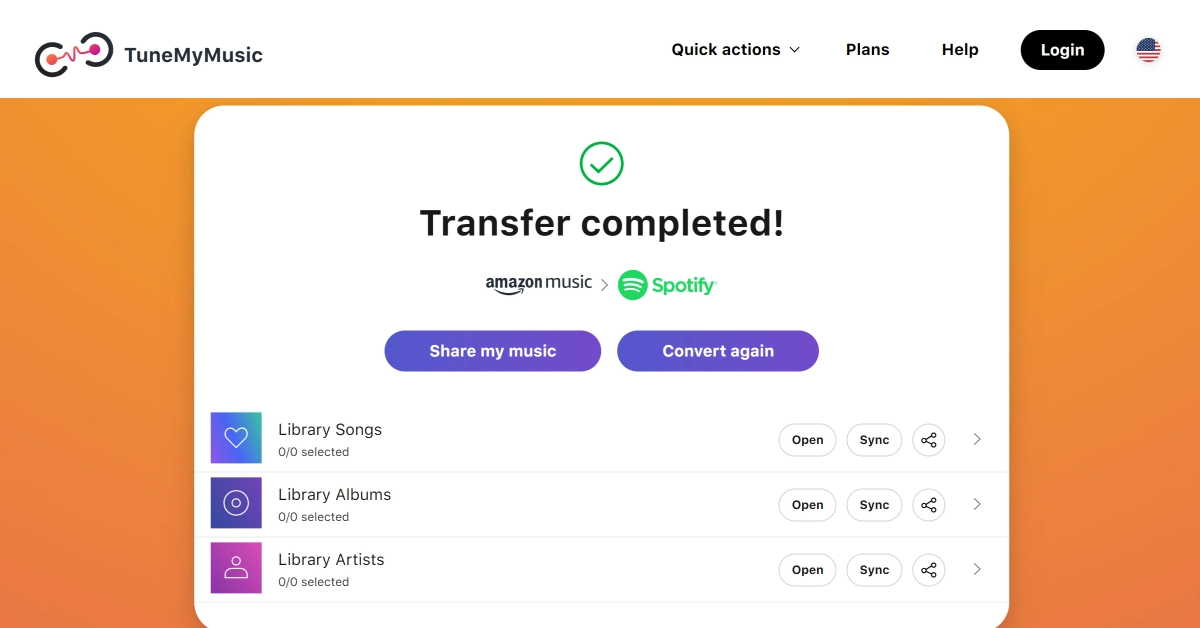Click the Library Albums disc thumbnail

236,503
